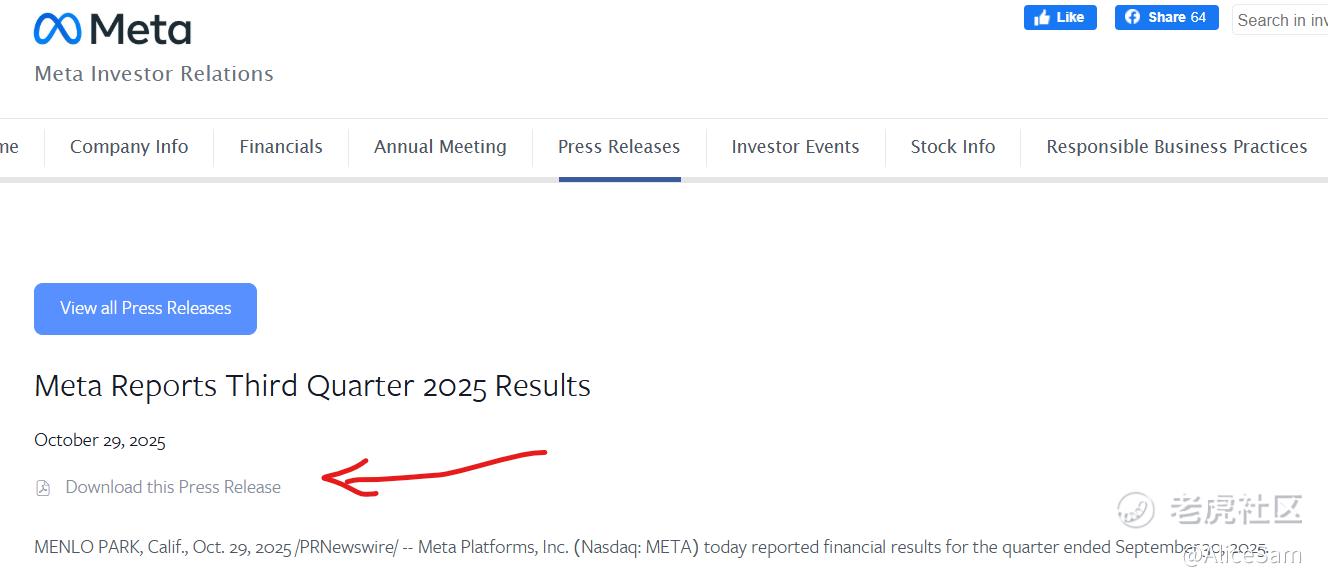Open the Company Info menu
The image size is (1328, 585).
(x=129, y=147)
